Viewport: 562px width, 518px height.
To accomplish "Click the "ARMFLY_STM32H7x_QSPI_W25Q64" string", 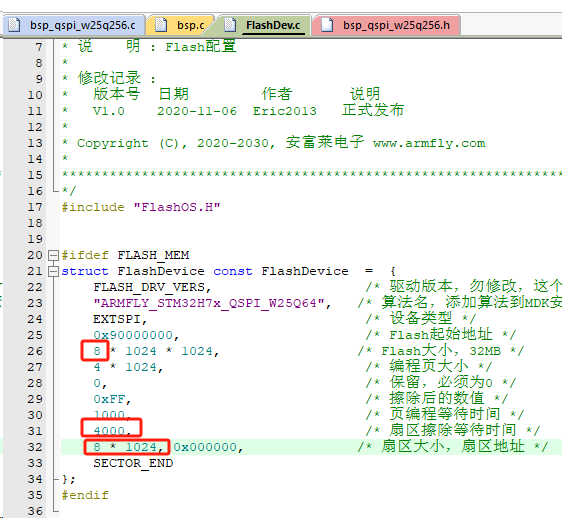I will (209, 303).
